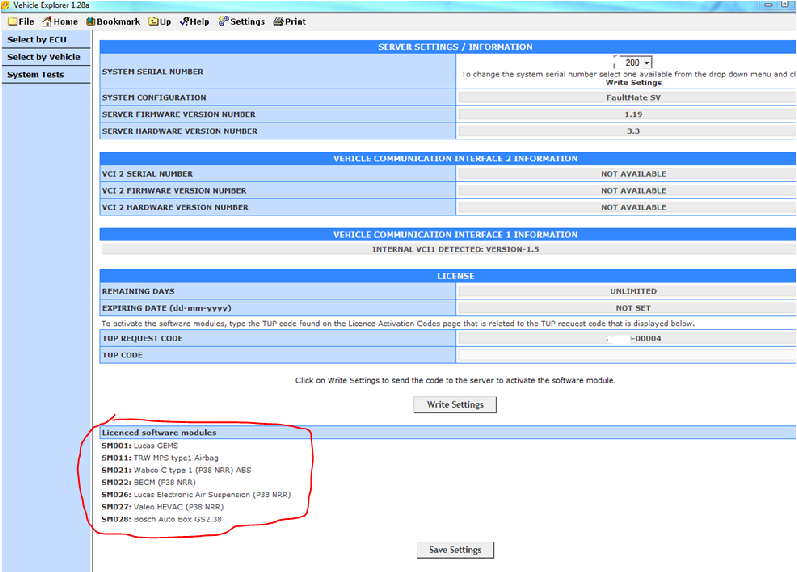Click the File folder icon
797x572 pixels.
pos(13,21)
